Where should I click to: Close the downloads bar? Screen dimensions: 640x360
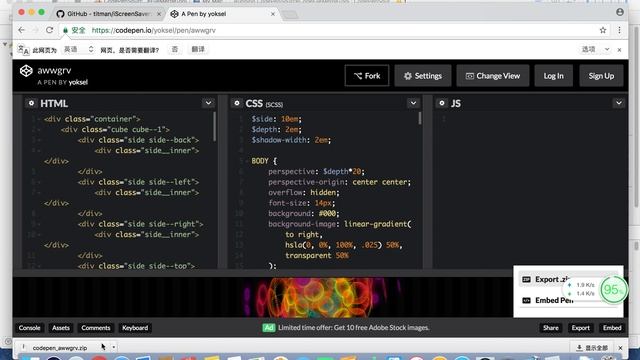[x=620, y=348]
